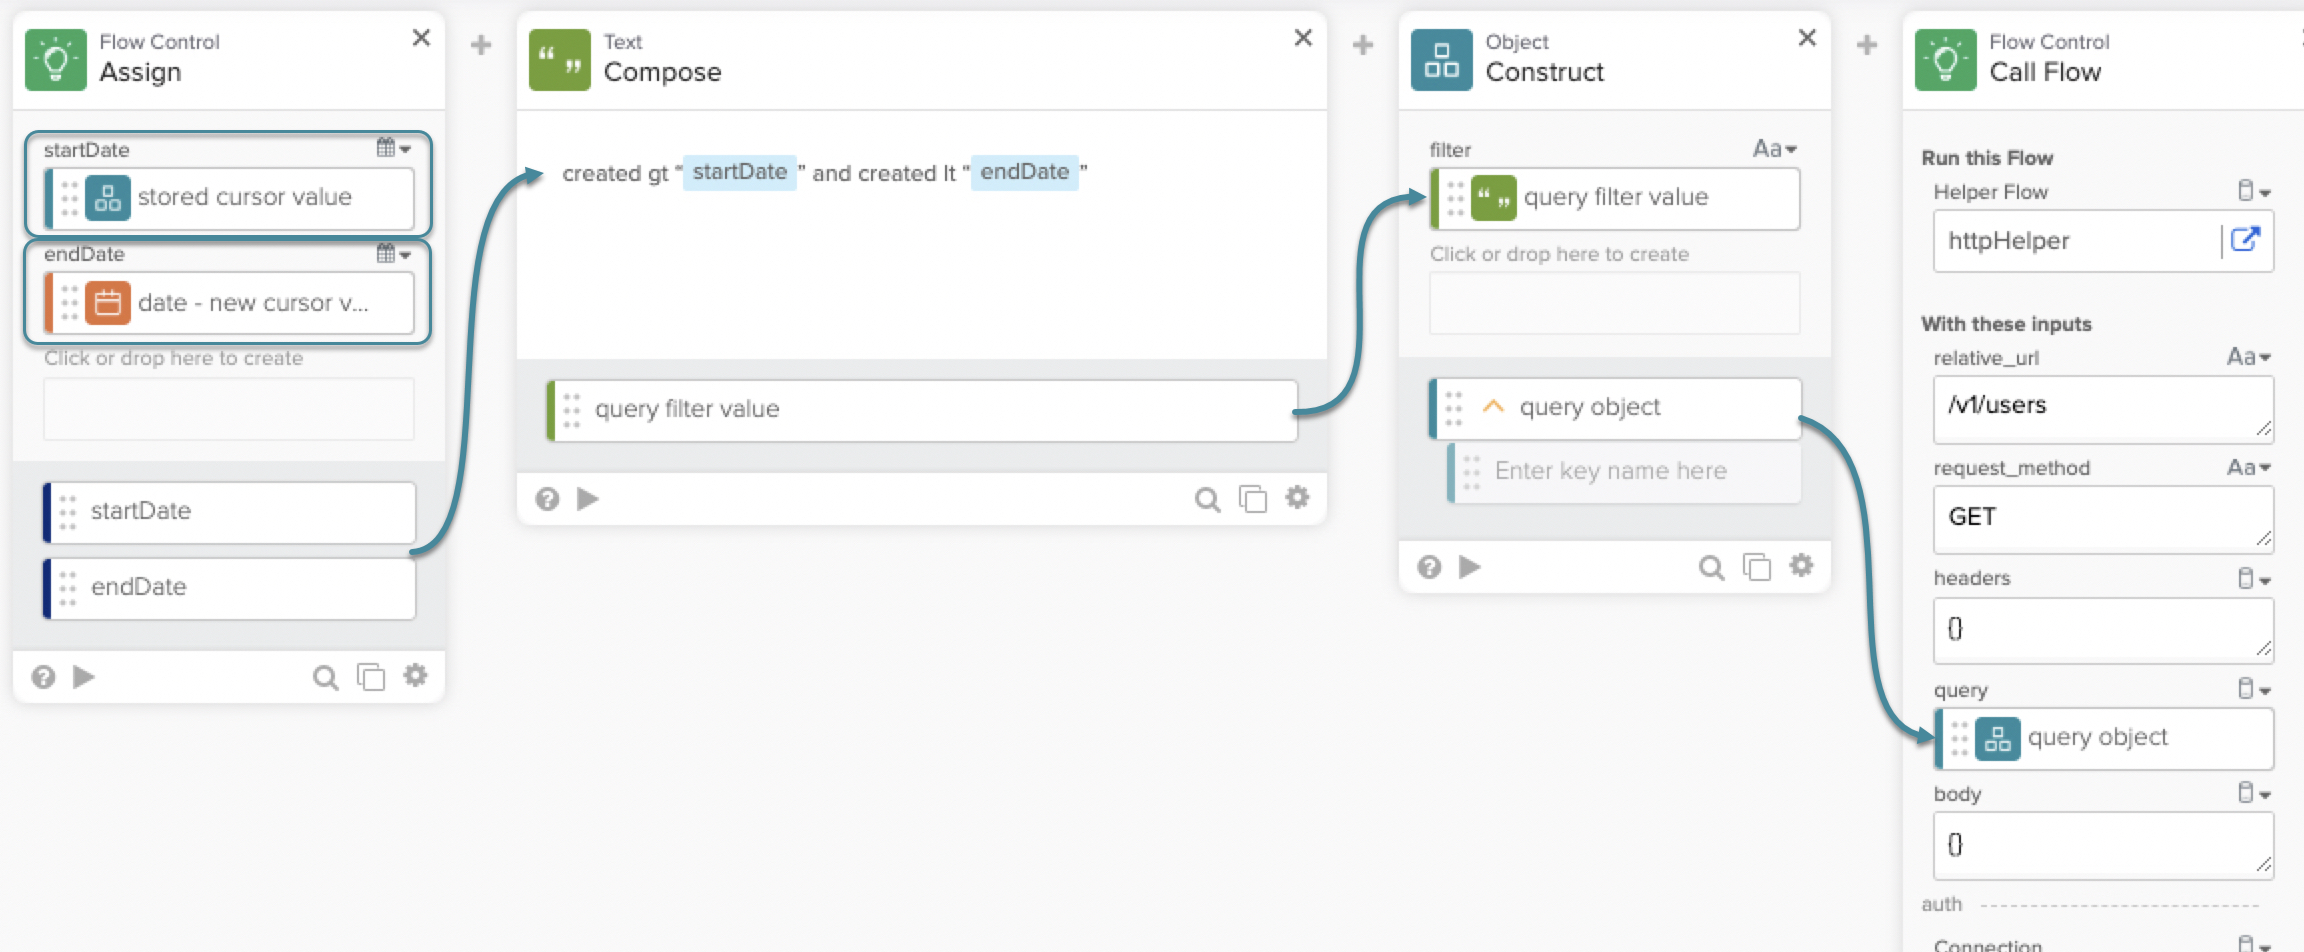
Task: Click the copy icon on Construct card
Action: 1756,567
